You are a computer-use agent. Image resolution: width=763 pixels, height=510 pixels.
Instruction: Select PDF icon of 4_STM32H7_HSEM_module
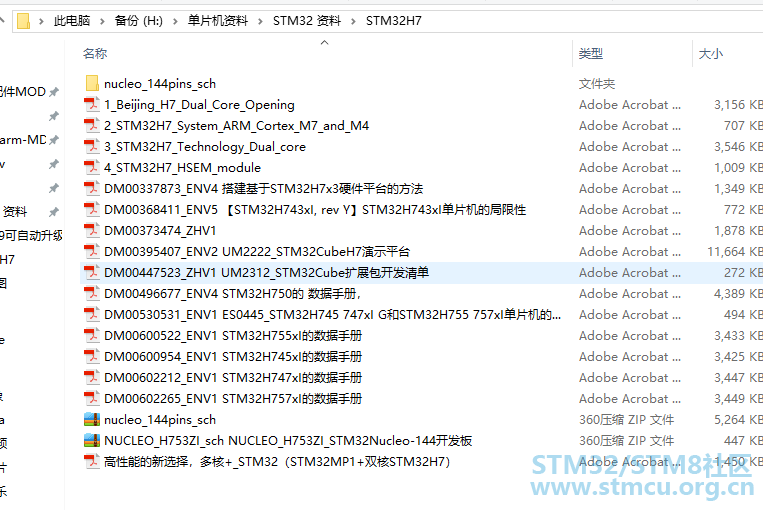pos(91,167)
